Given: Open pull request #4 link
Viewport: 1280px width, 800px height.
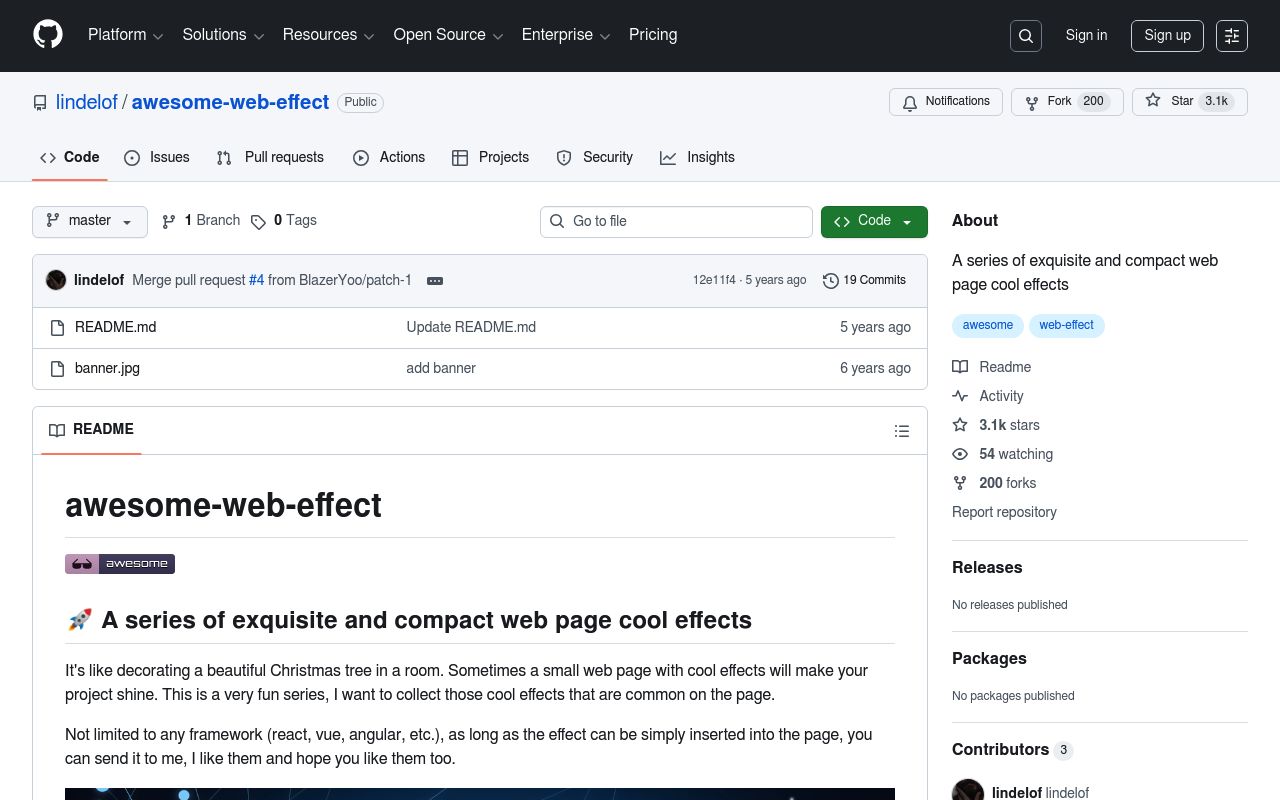Looking at the screenshot, I should (256, 280).
